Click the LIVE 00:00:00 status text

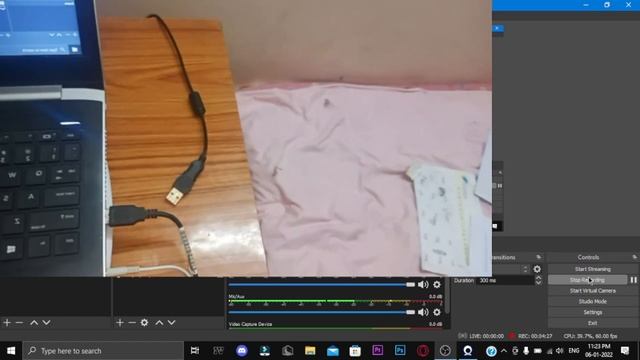pos(486,336)
